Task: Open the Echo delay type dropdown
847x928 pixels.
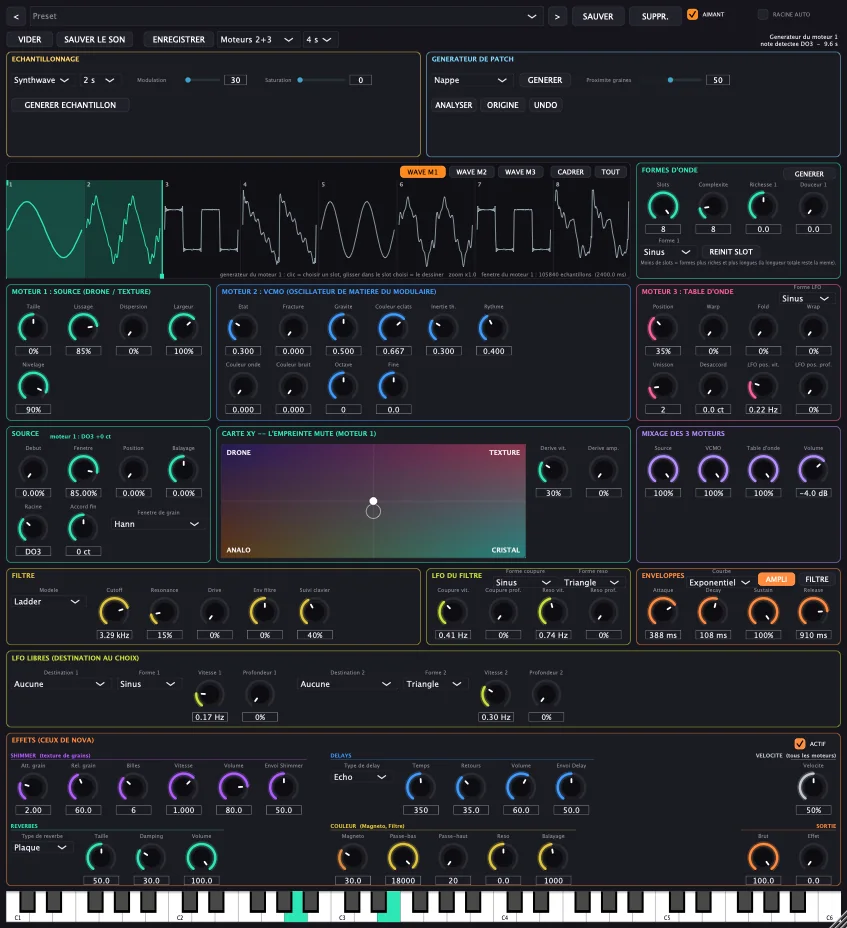Action: tap(360, 777)
